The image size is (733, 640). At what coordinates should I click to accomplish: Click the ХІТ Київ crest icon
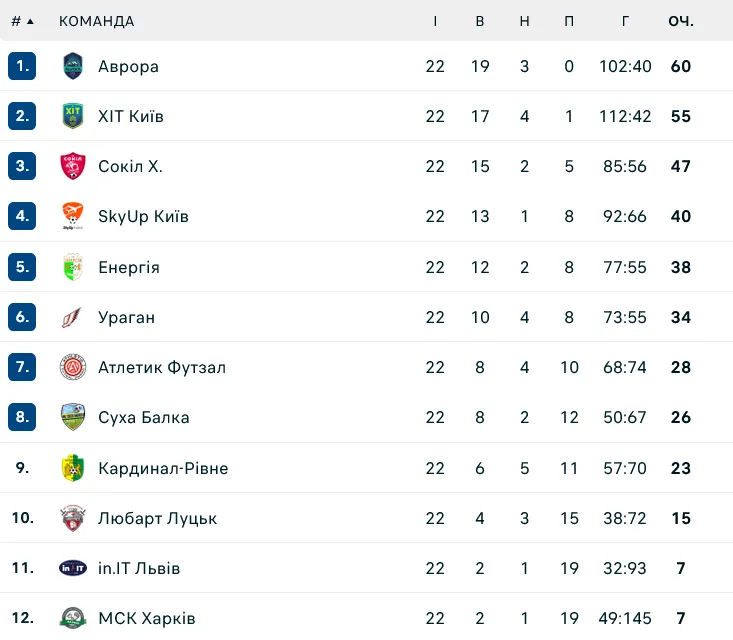click(x=73, y=116)
